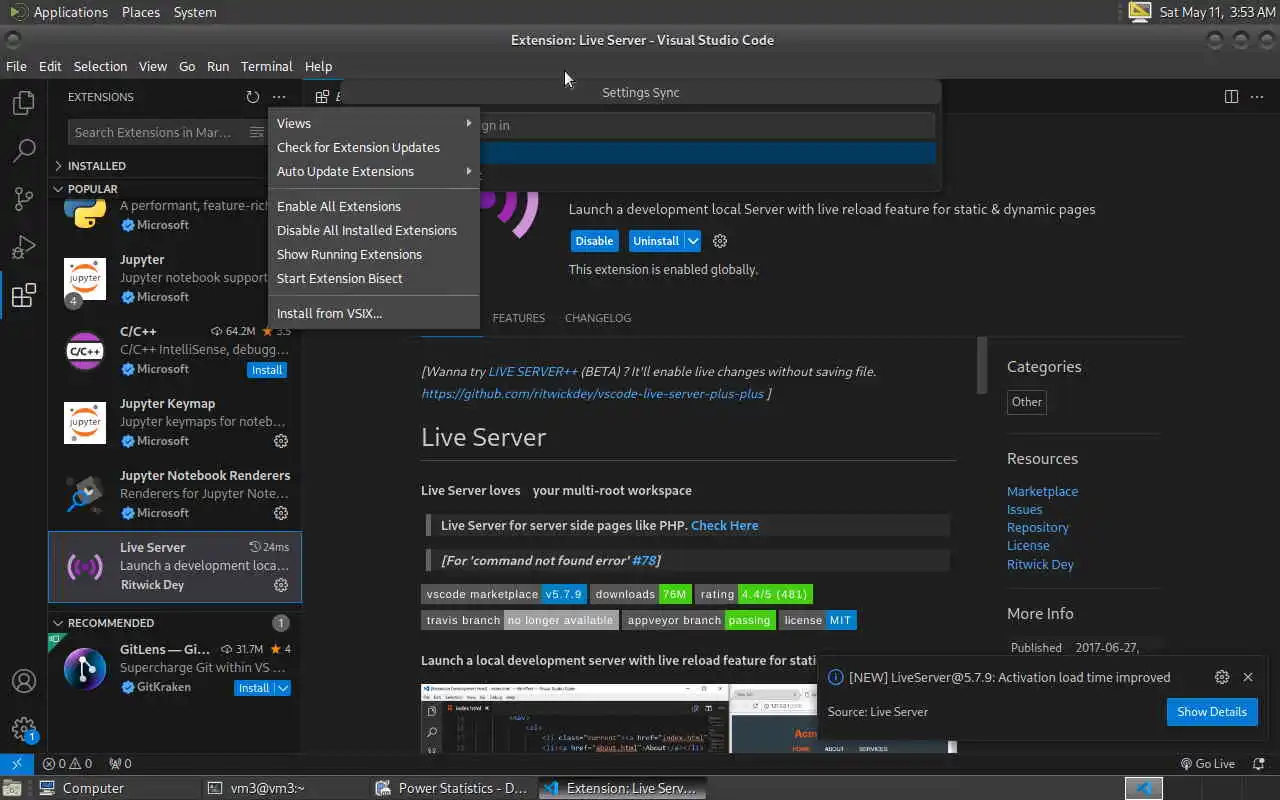Open the Run and Debug view
1280x800 pixels.
(x=24, y=247)
